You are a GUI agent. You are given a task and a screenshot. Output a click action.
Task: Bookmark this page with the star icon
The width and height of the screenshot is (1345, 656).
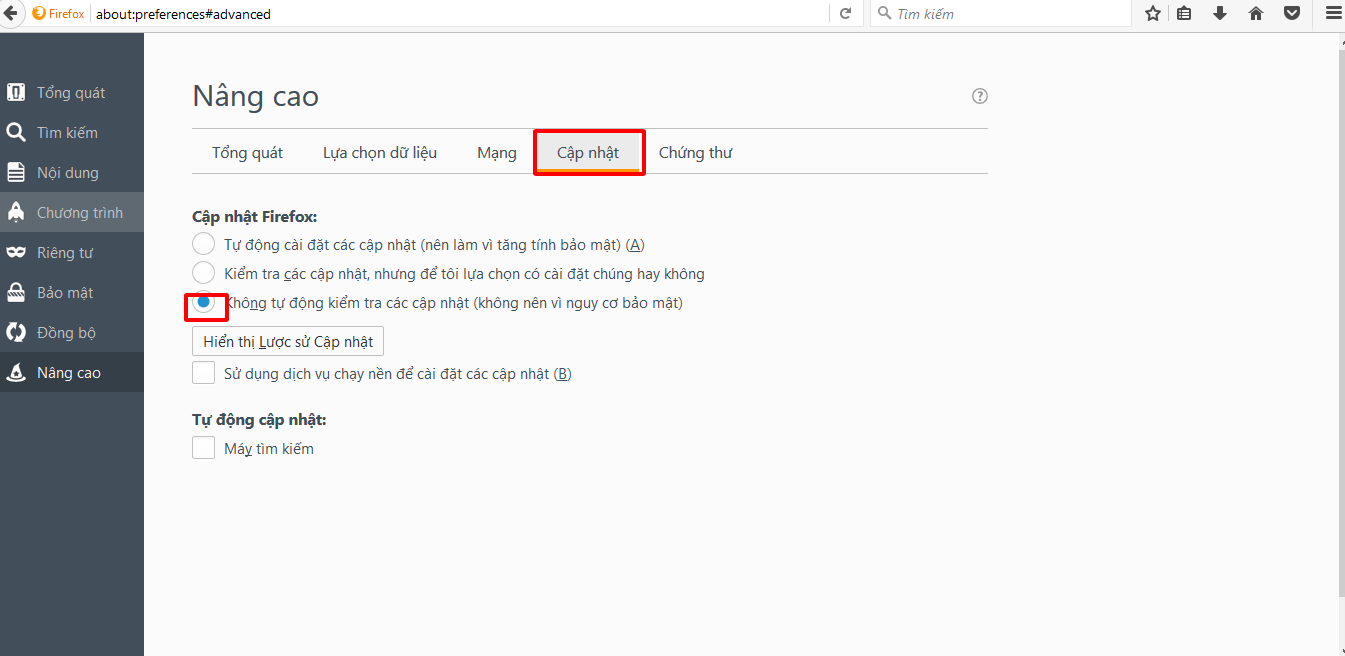point(1153,14)
